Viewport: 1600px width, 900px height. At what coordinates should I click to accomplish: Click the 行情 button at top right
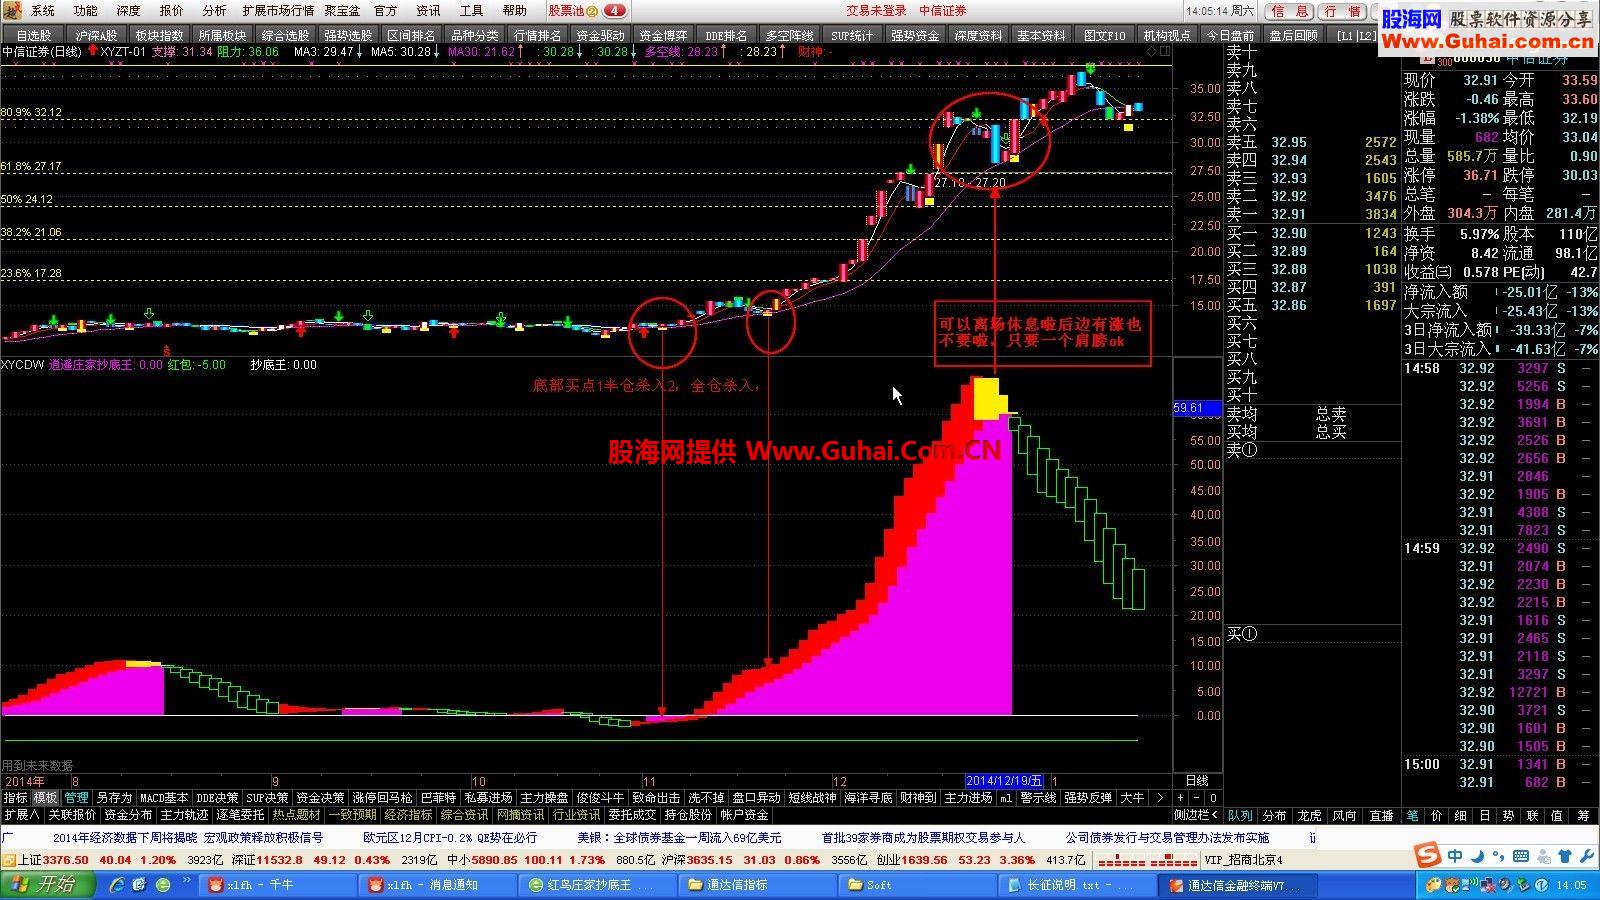coord(1340,11)
